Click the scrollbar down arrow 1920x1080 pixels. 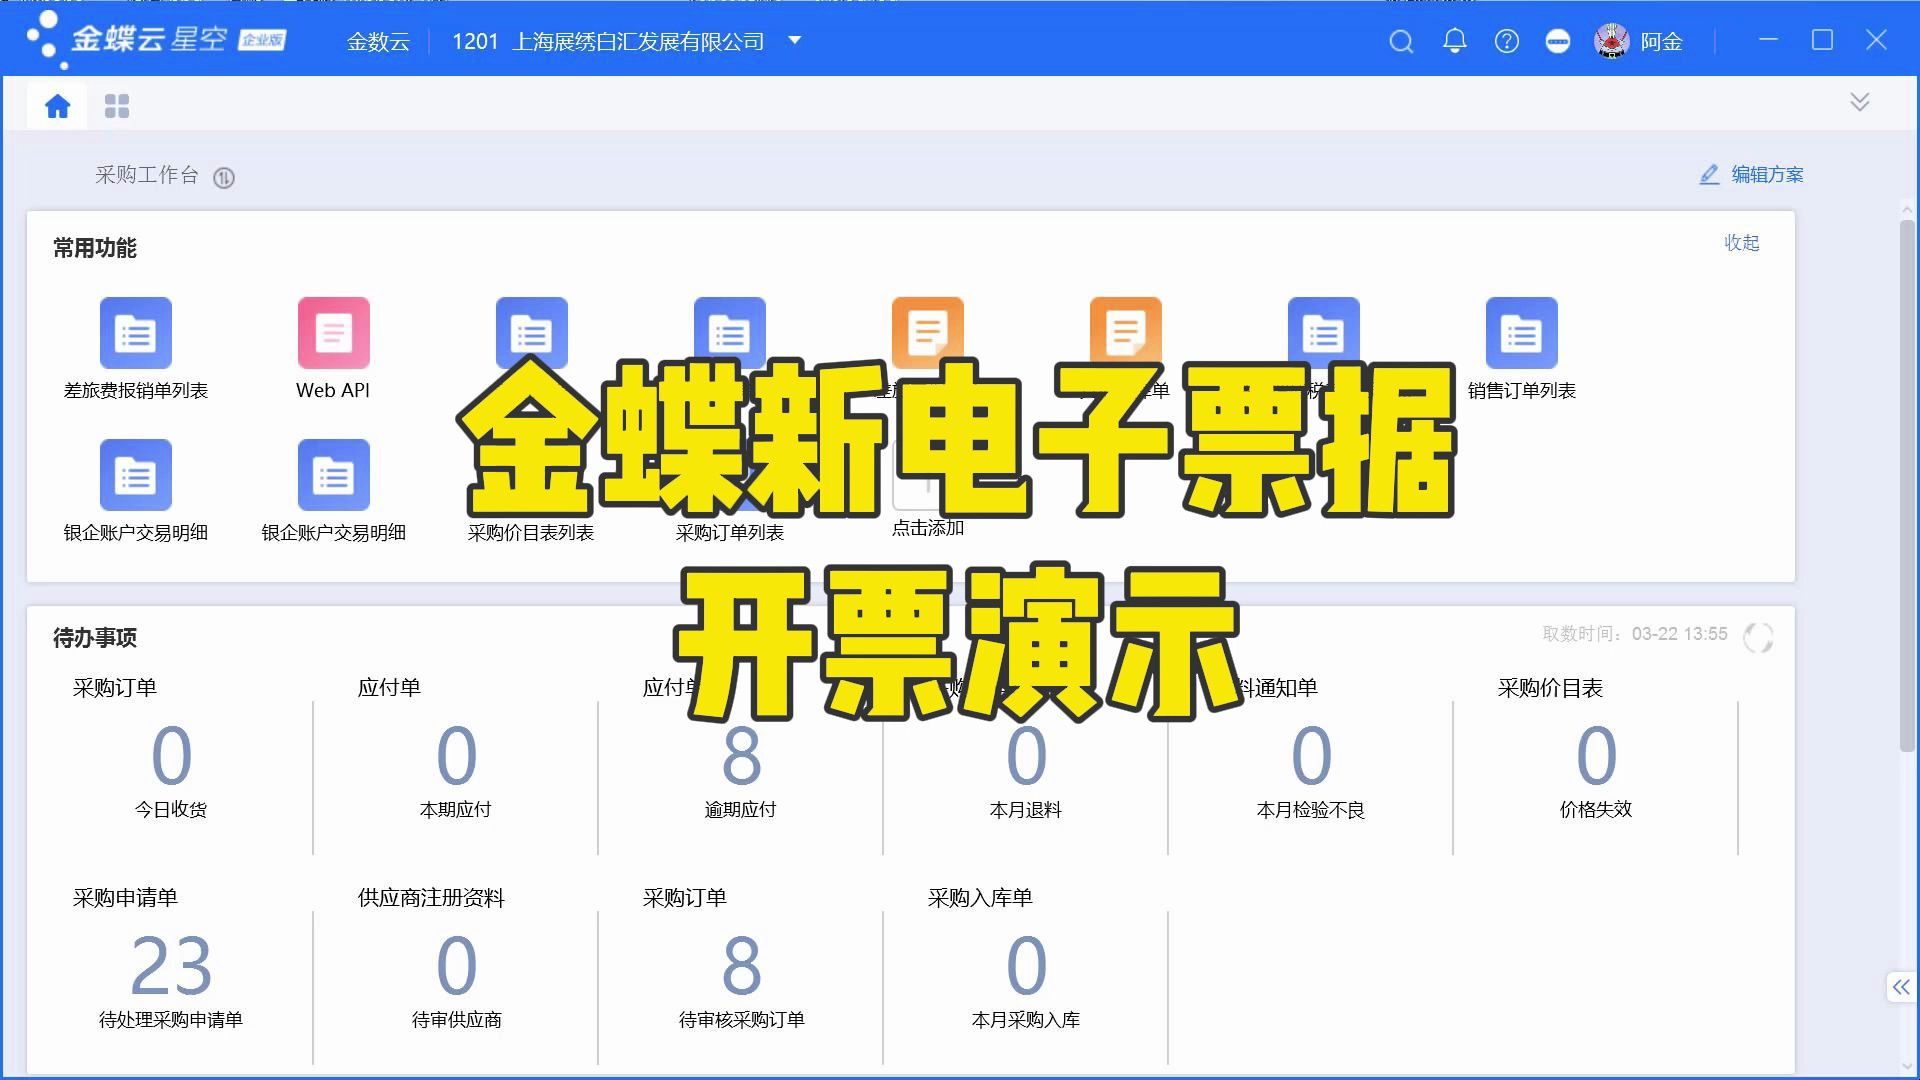(1907, 1066)
